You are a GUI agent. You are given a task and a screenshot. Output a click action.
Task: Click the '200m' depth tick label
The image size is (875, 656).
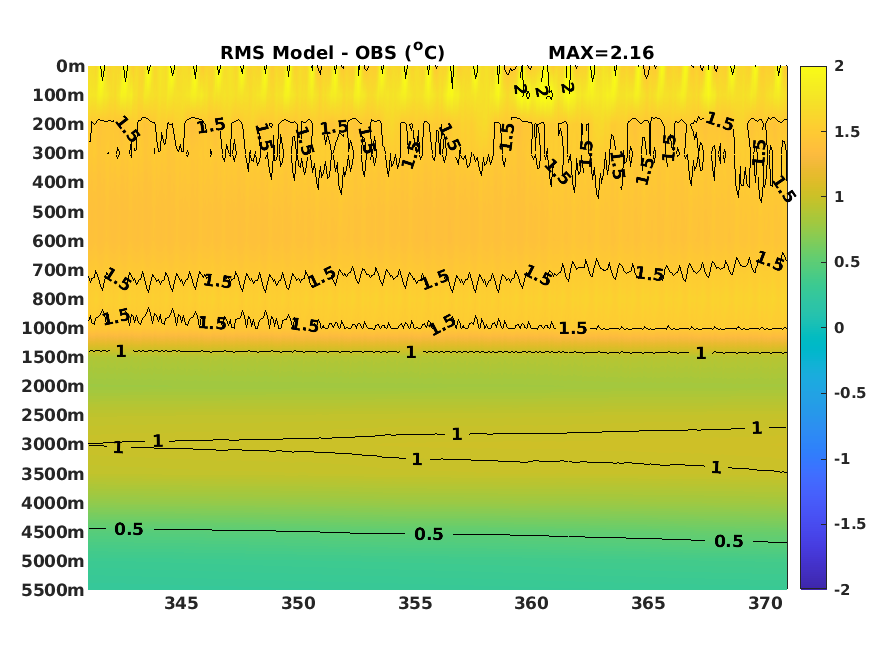pos(58,124)
